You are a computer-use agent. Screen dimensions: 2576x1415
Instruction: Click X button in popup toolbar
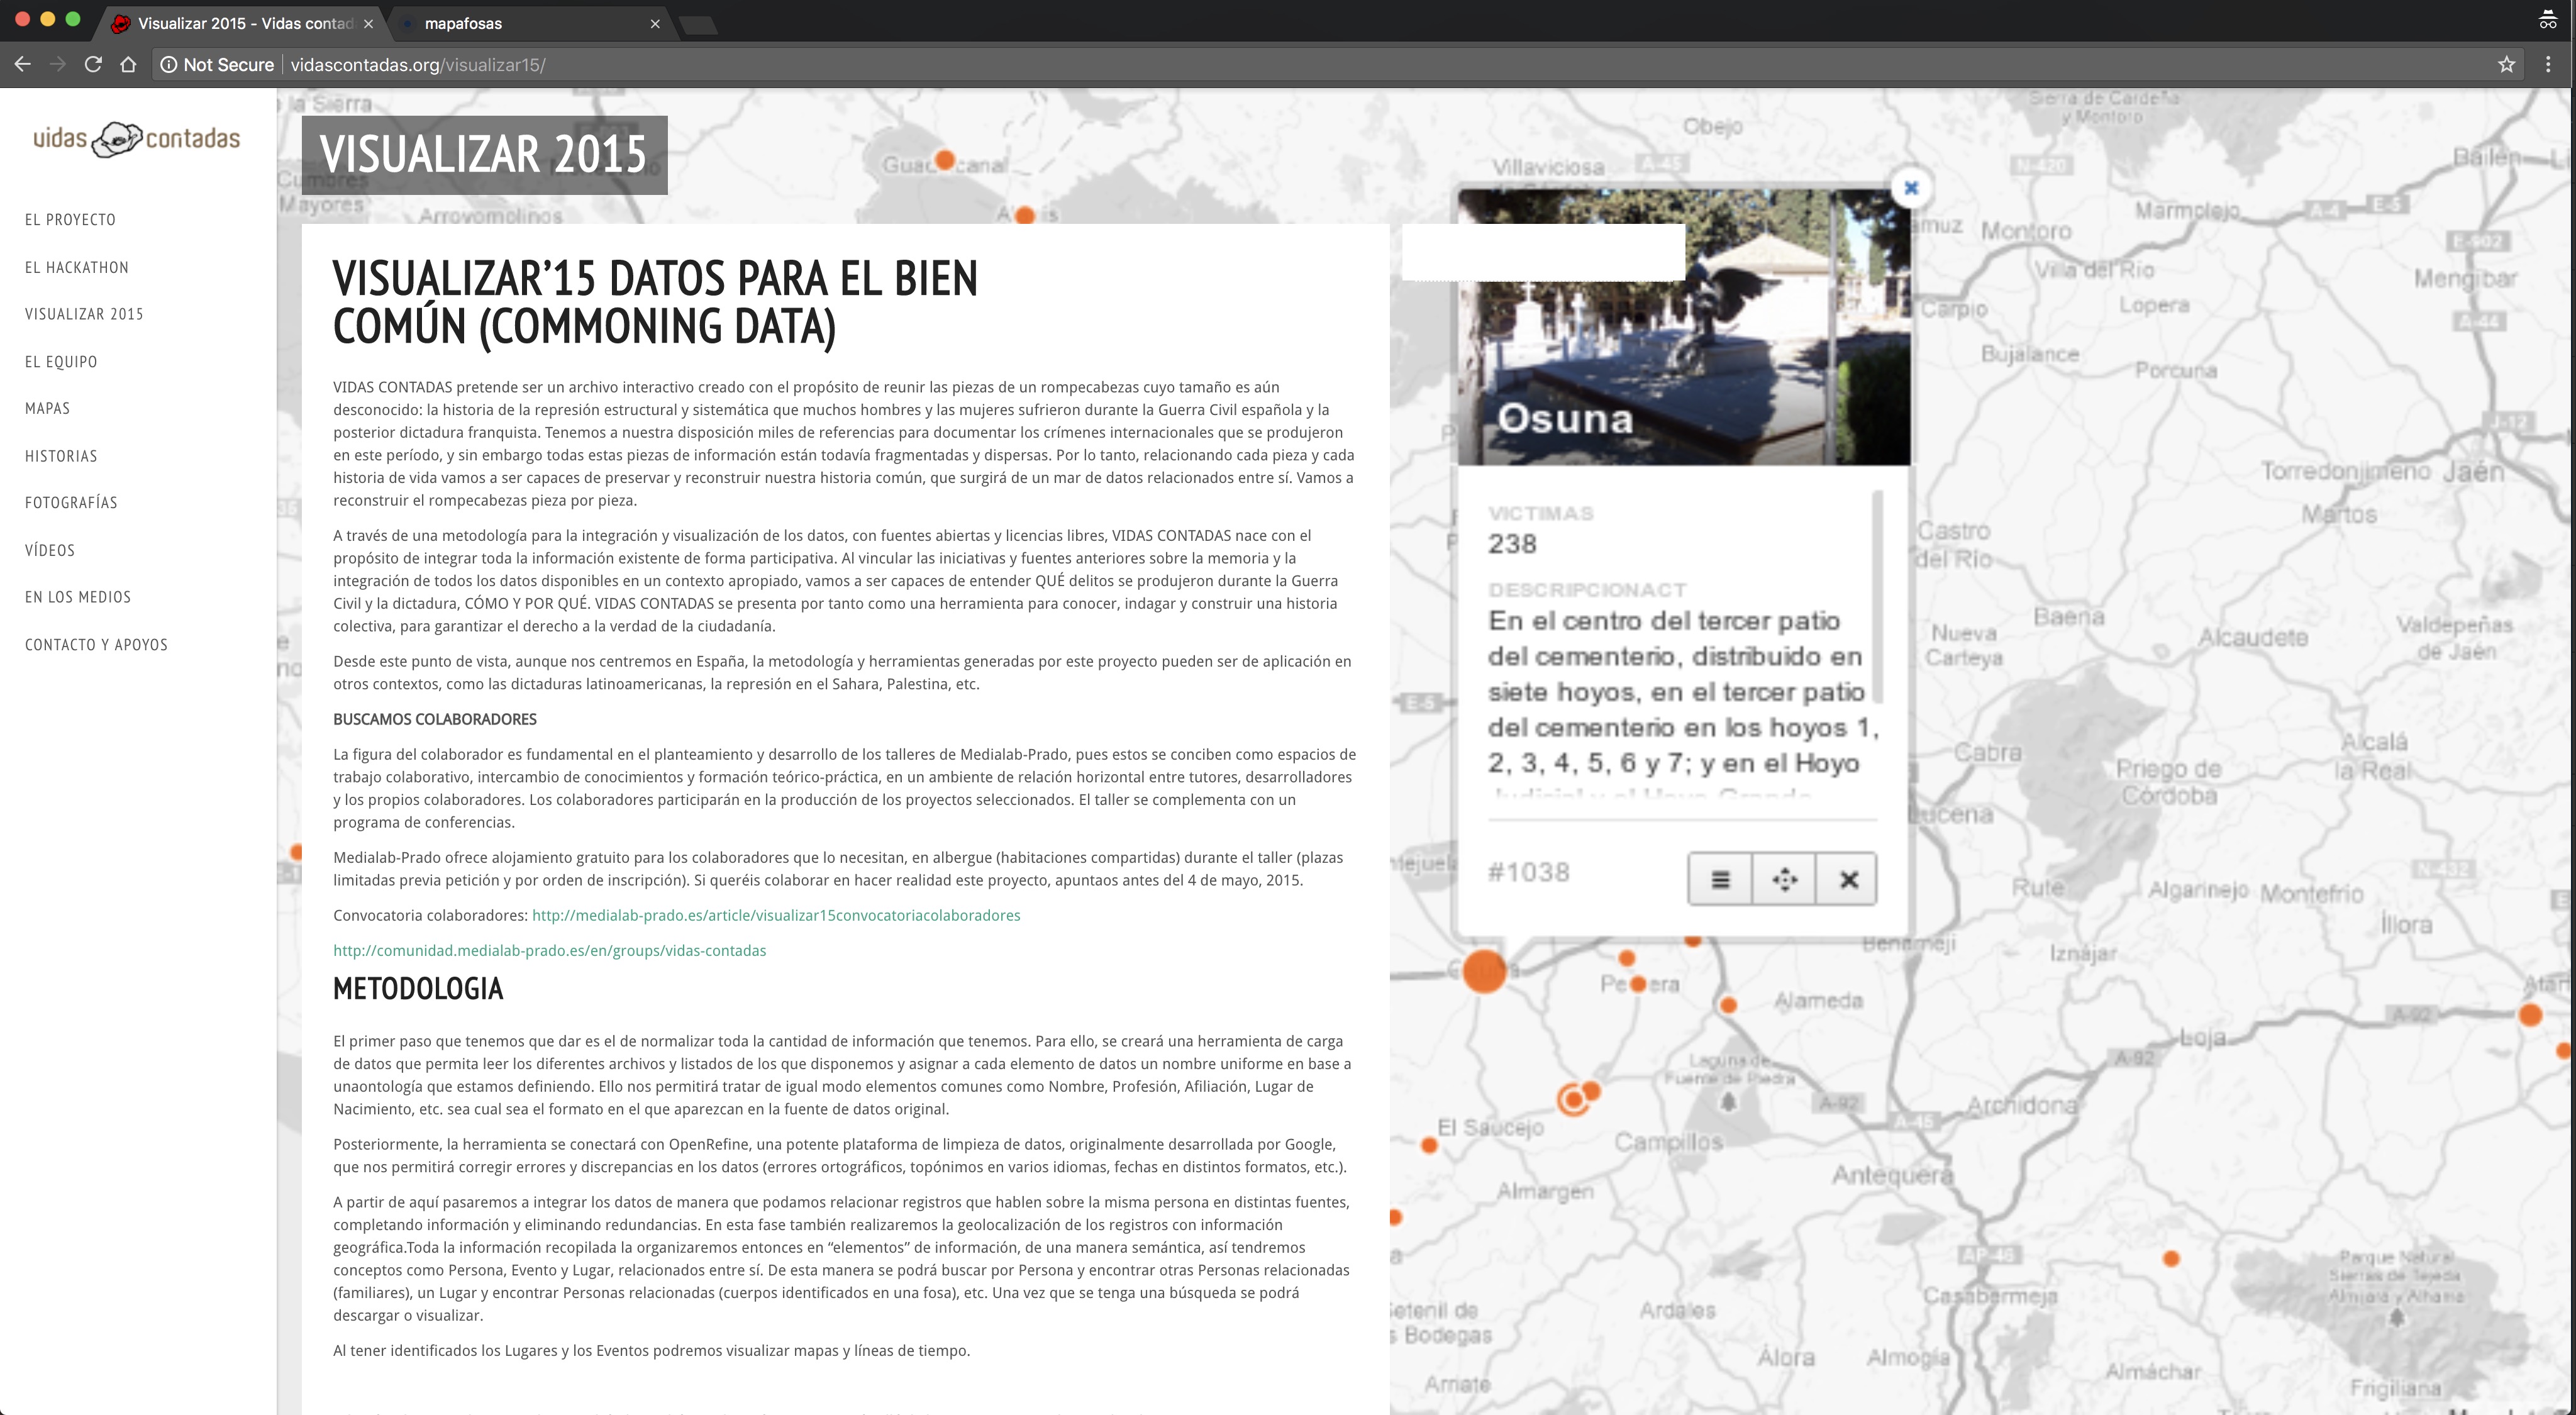(1848, 880)
